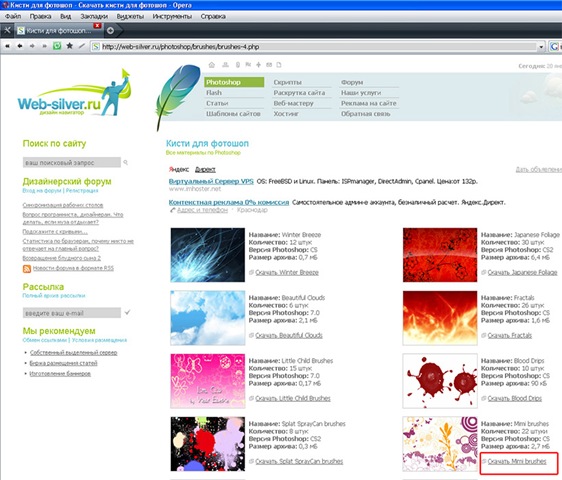Screen dimensions: 562x480
Task: Open the Photoshop site section
Action: (x=234, y=82)
